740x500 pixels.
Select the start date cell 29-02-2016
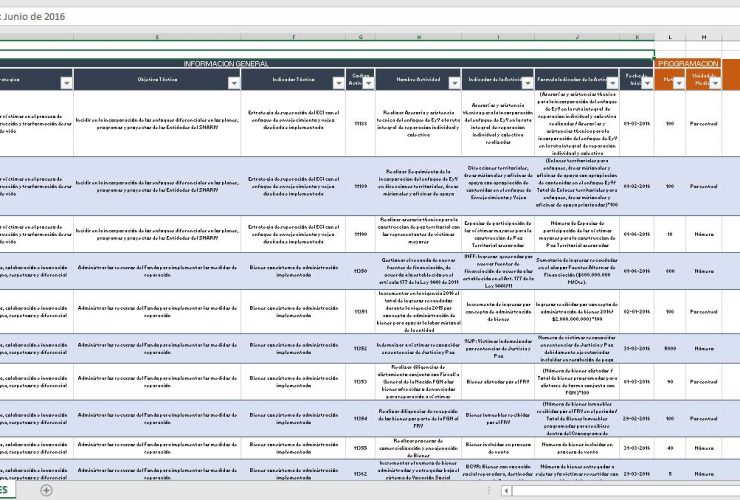[x=637, y=418]
